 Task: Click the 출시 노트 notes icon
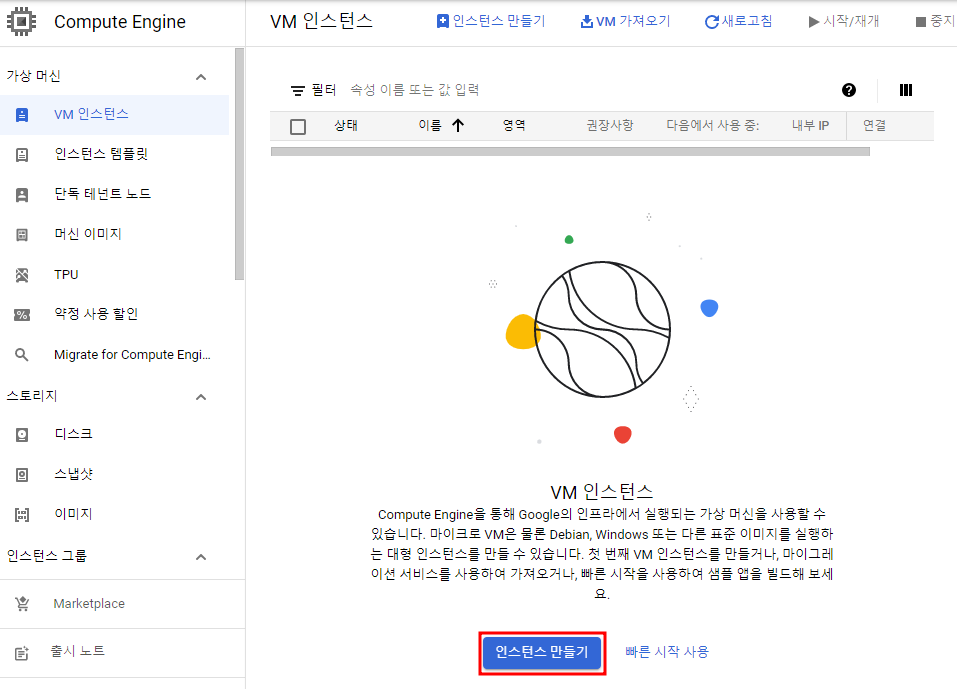[22, 653]
